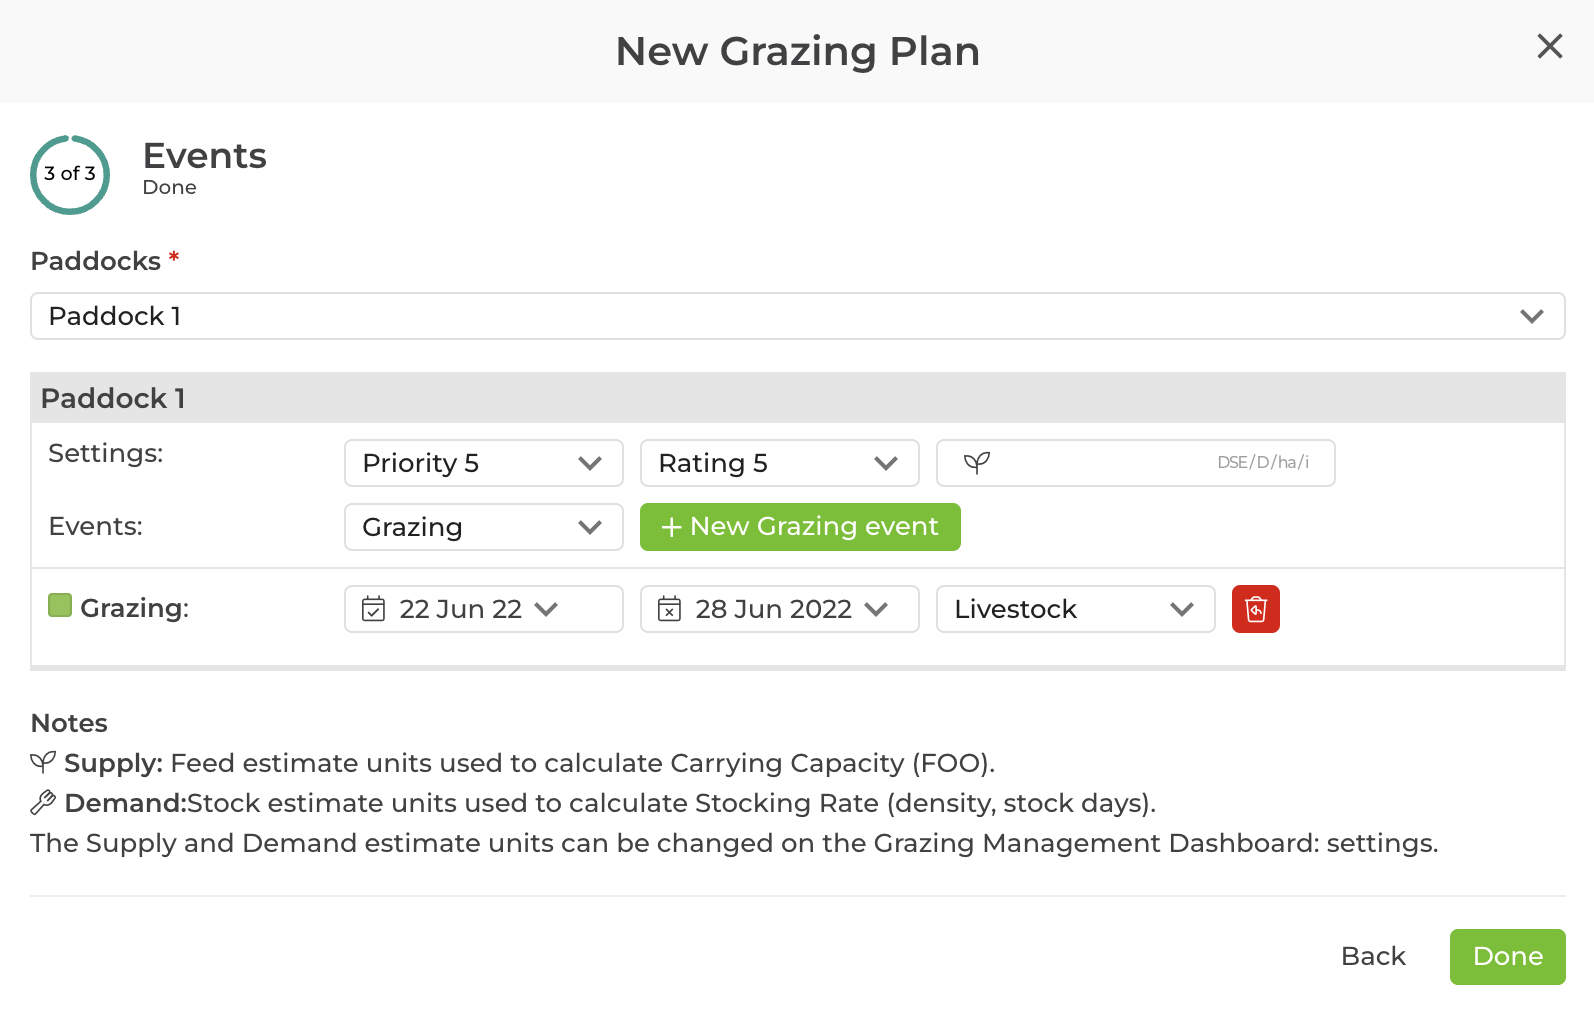1594x1030 pixels.
Task: Open the calendar for the start date
Action: [372, 608]
